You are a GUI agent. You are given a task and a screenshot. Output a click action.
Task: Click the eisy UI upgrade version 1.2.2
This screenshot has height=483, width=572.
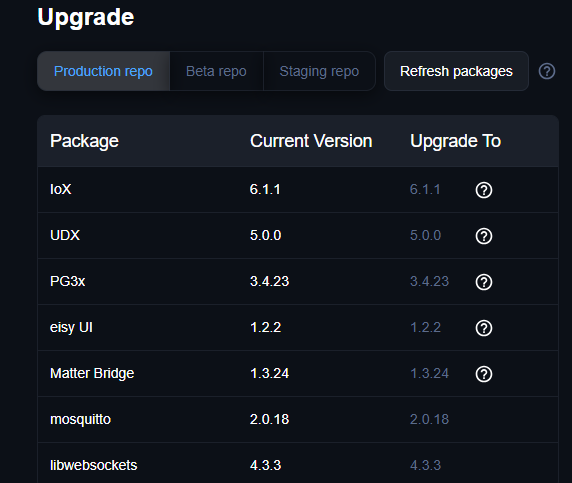pyautogui.click(x=425, y=328)
